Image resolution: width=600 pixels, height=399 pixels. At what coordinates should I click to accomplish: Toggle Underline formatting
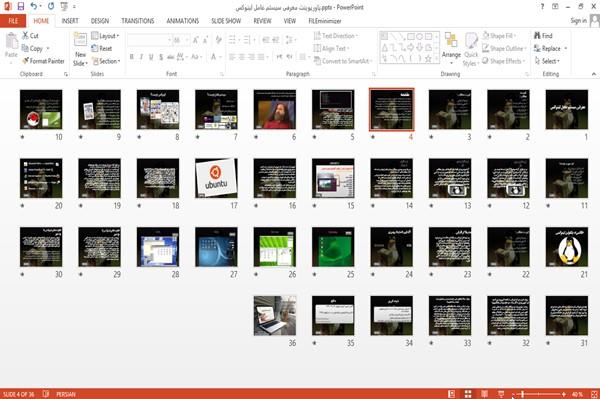click(x=151, y=57)
